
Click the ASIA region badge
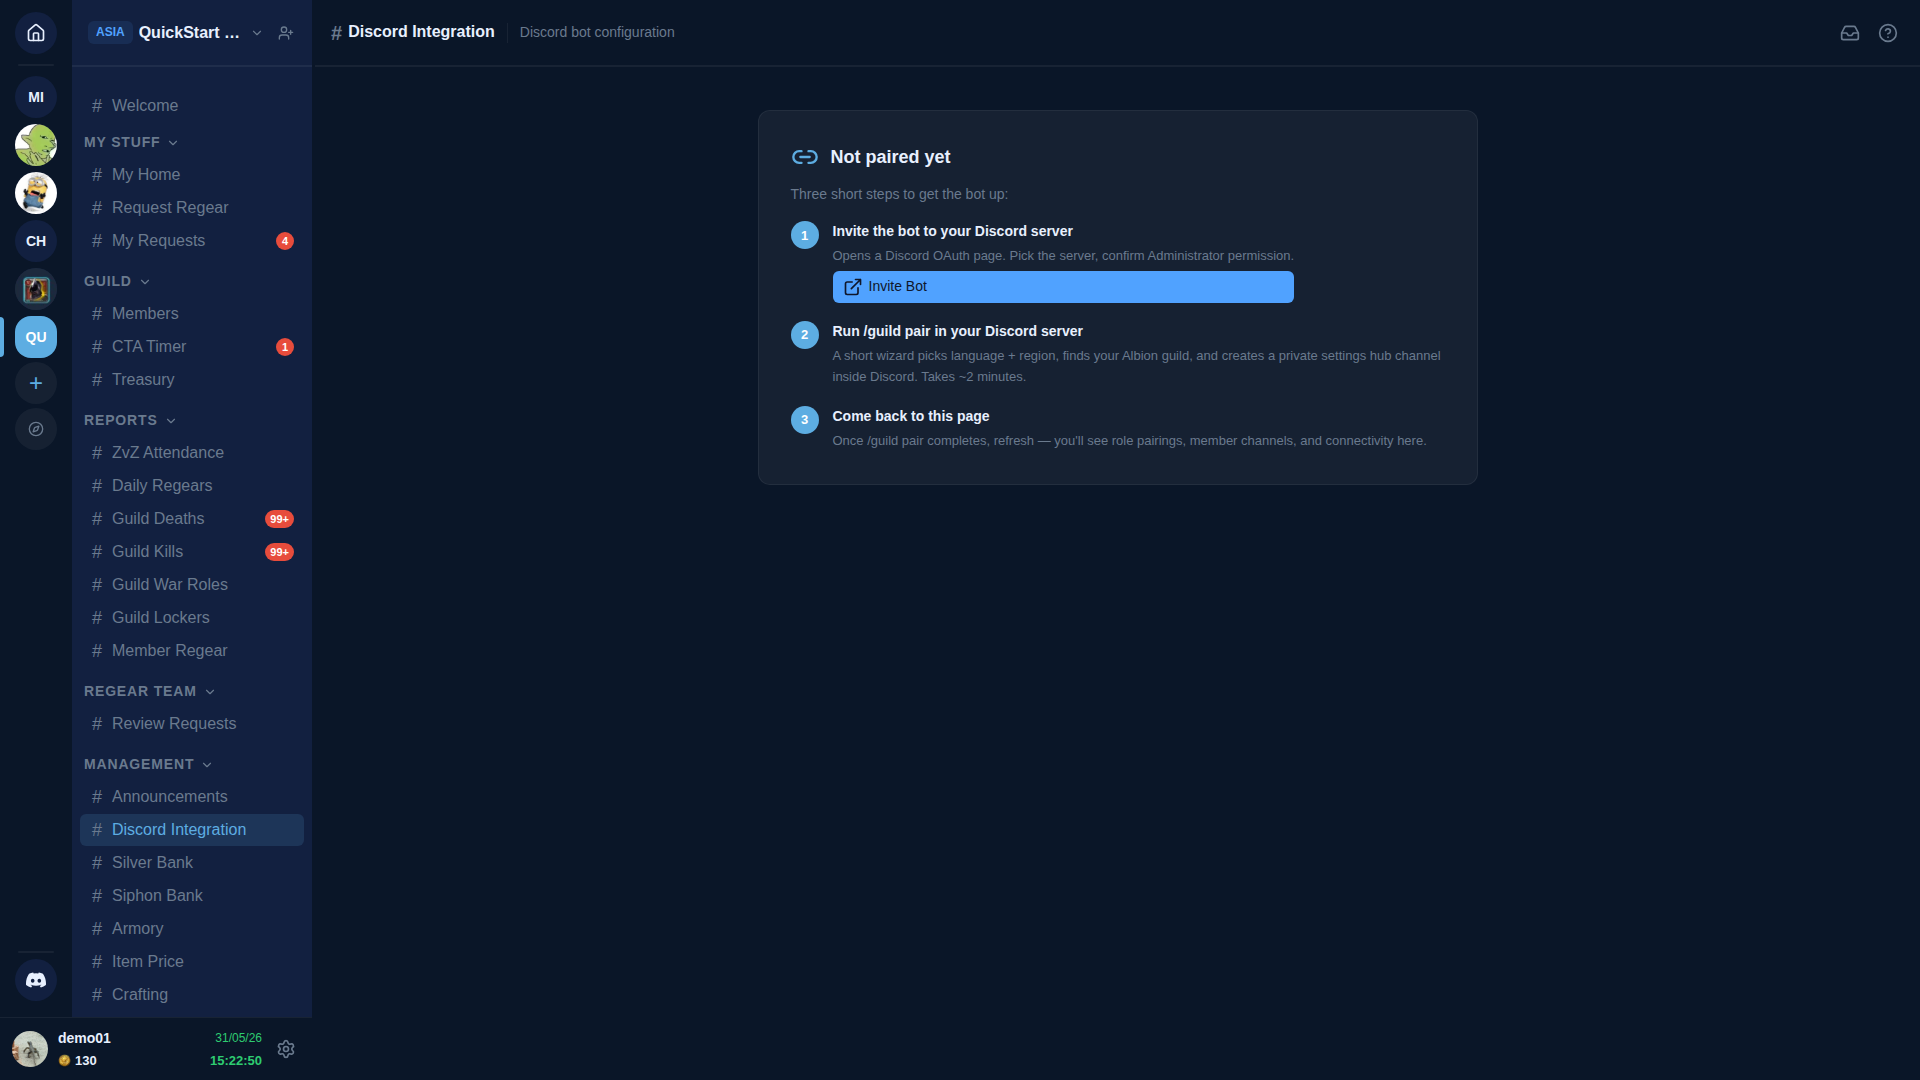(110, 32)
